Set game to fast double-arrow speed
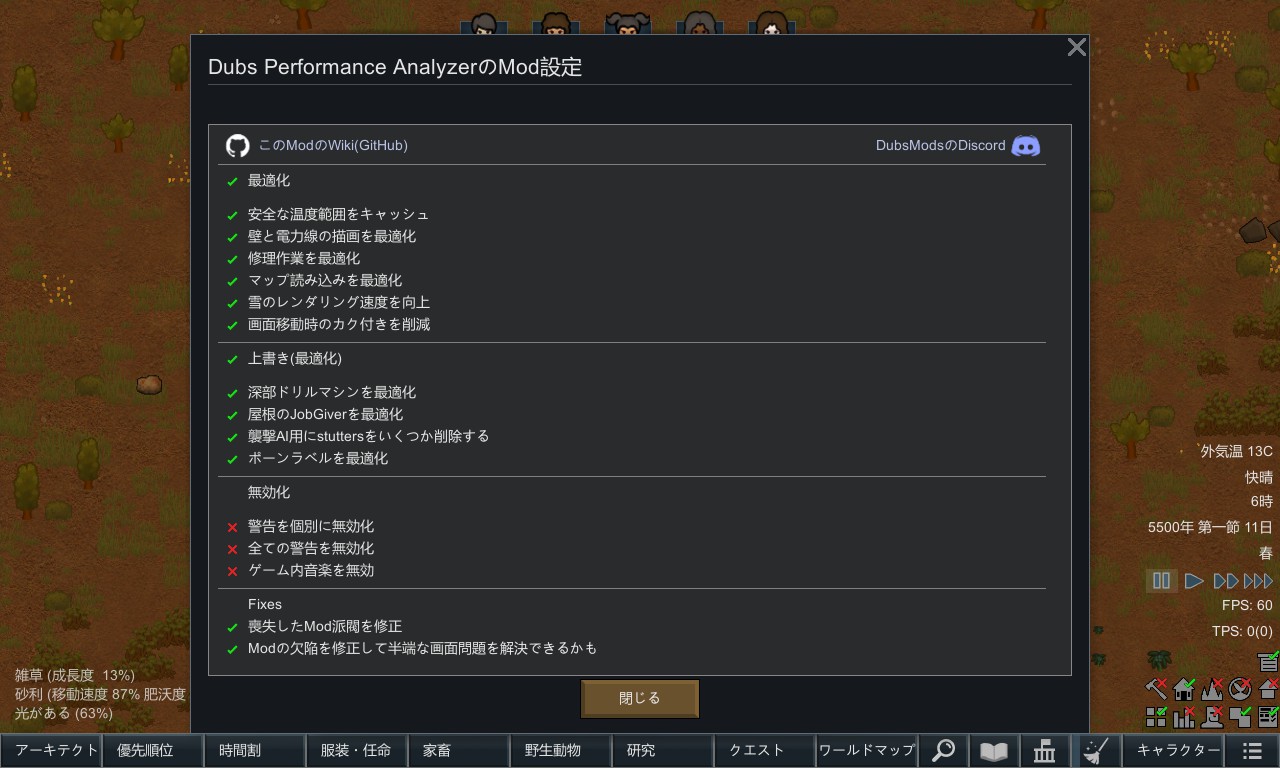The height and width of the screenshot is (768, 1280). point(1226,580)
